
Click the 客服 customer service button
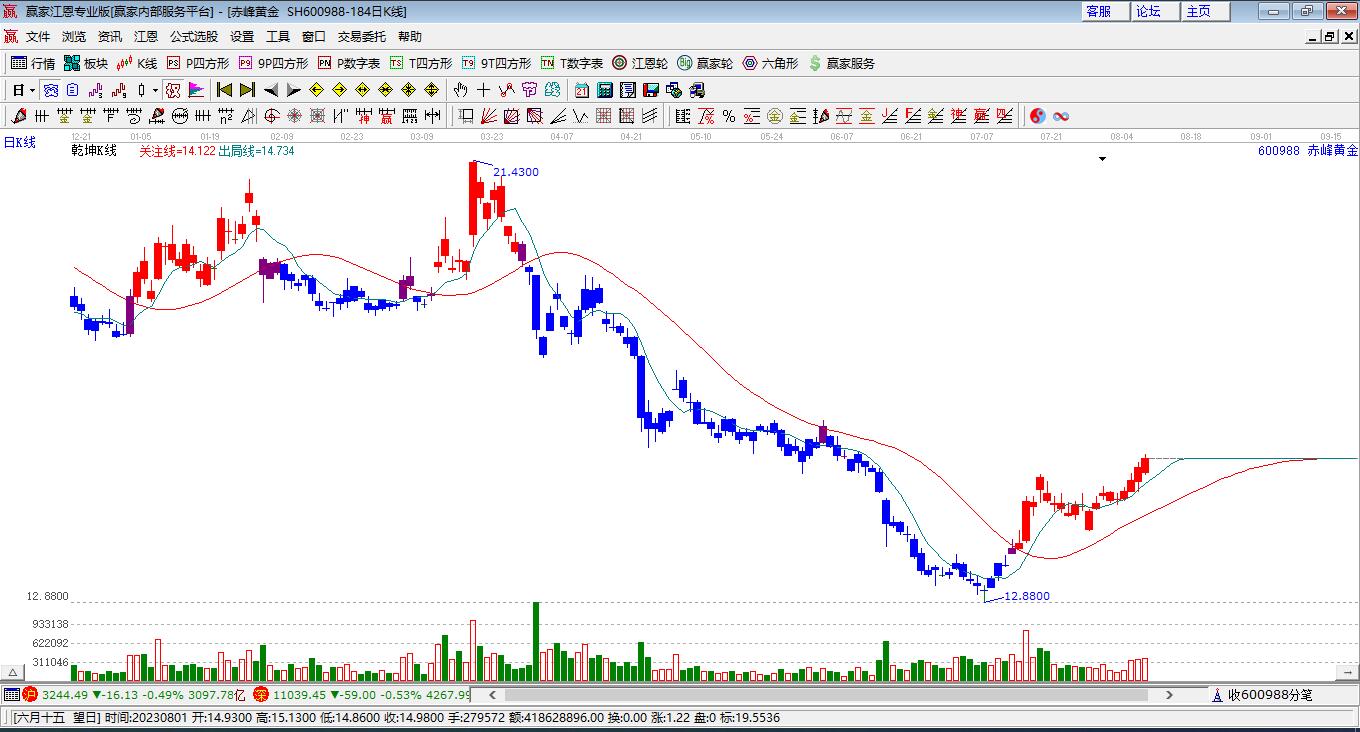1105,11
